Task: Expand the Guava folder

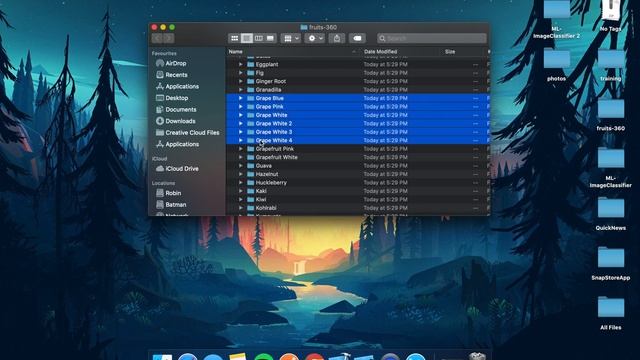Action: (x=240, y=166)
